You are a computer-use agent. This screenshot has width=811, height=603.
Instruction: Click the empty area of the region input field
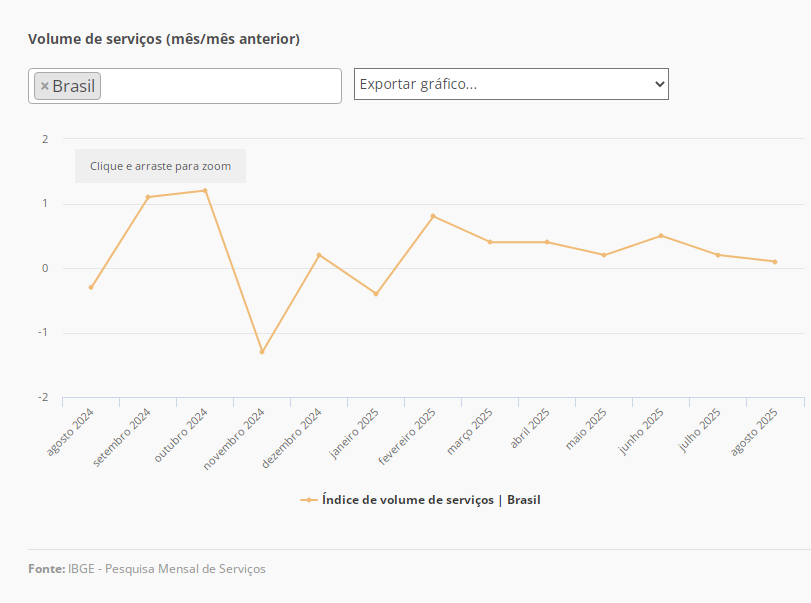point(220,86)
